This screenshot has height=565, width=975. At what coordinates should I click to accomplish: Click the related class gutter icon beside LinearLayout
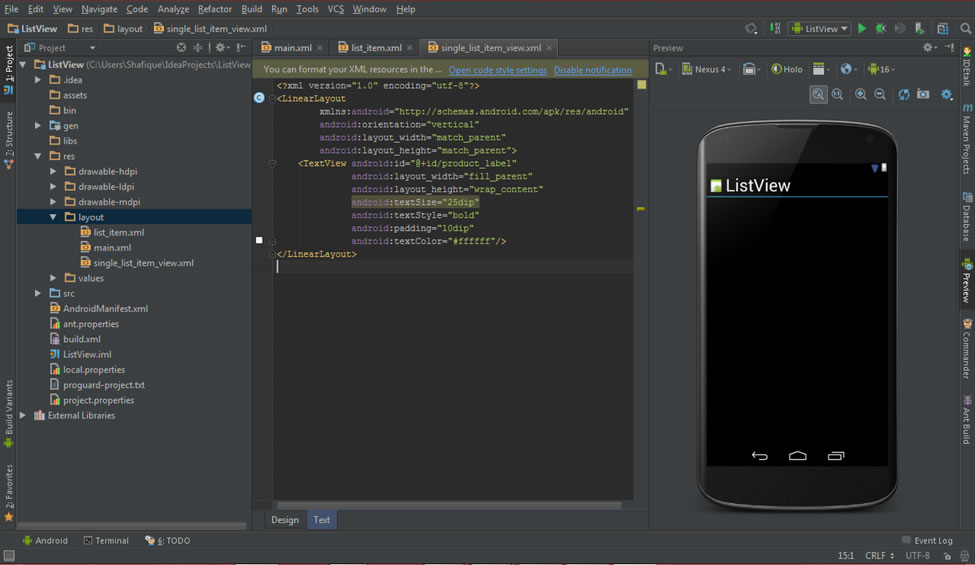coord(259,98)
